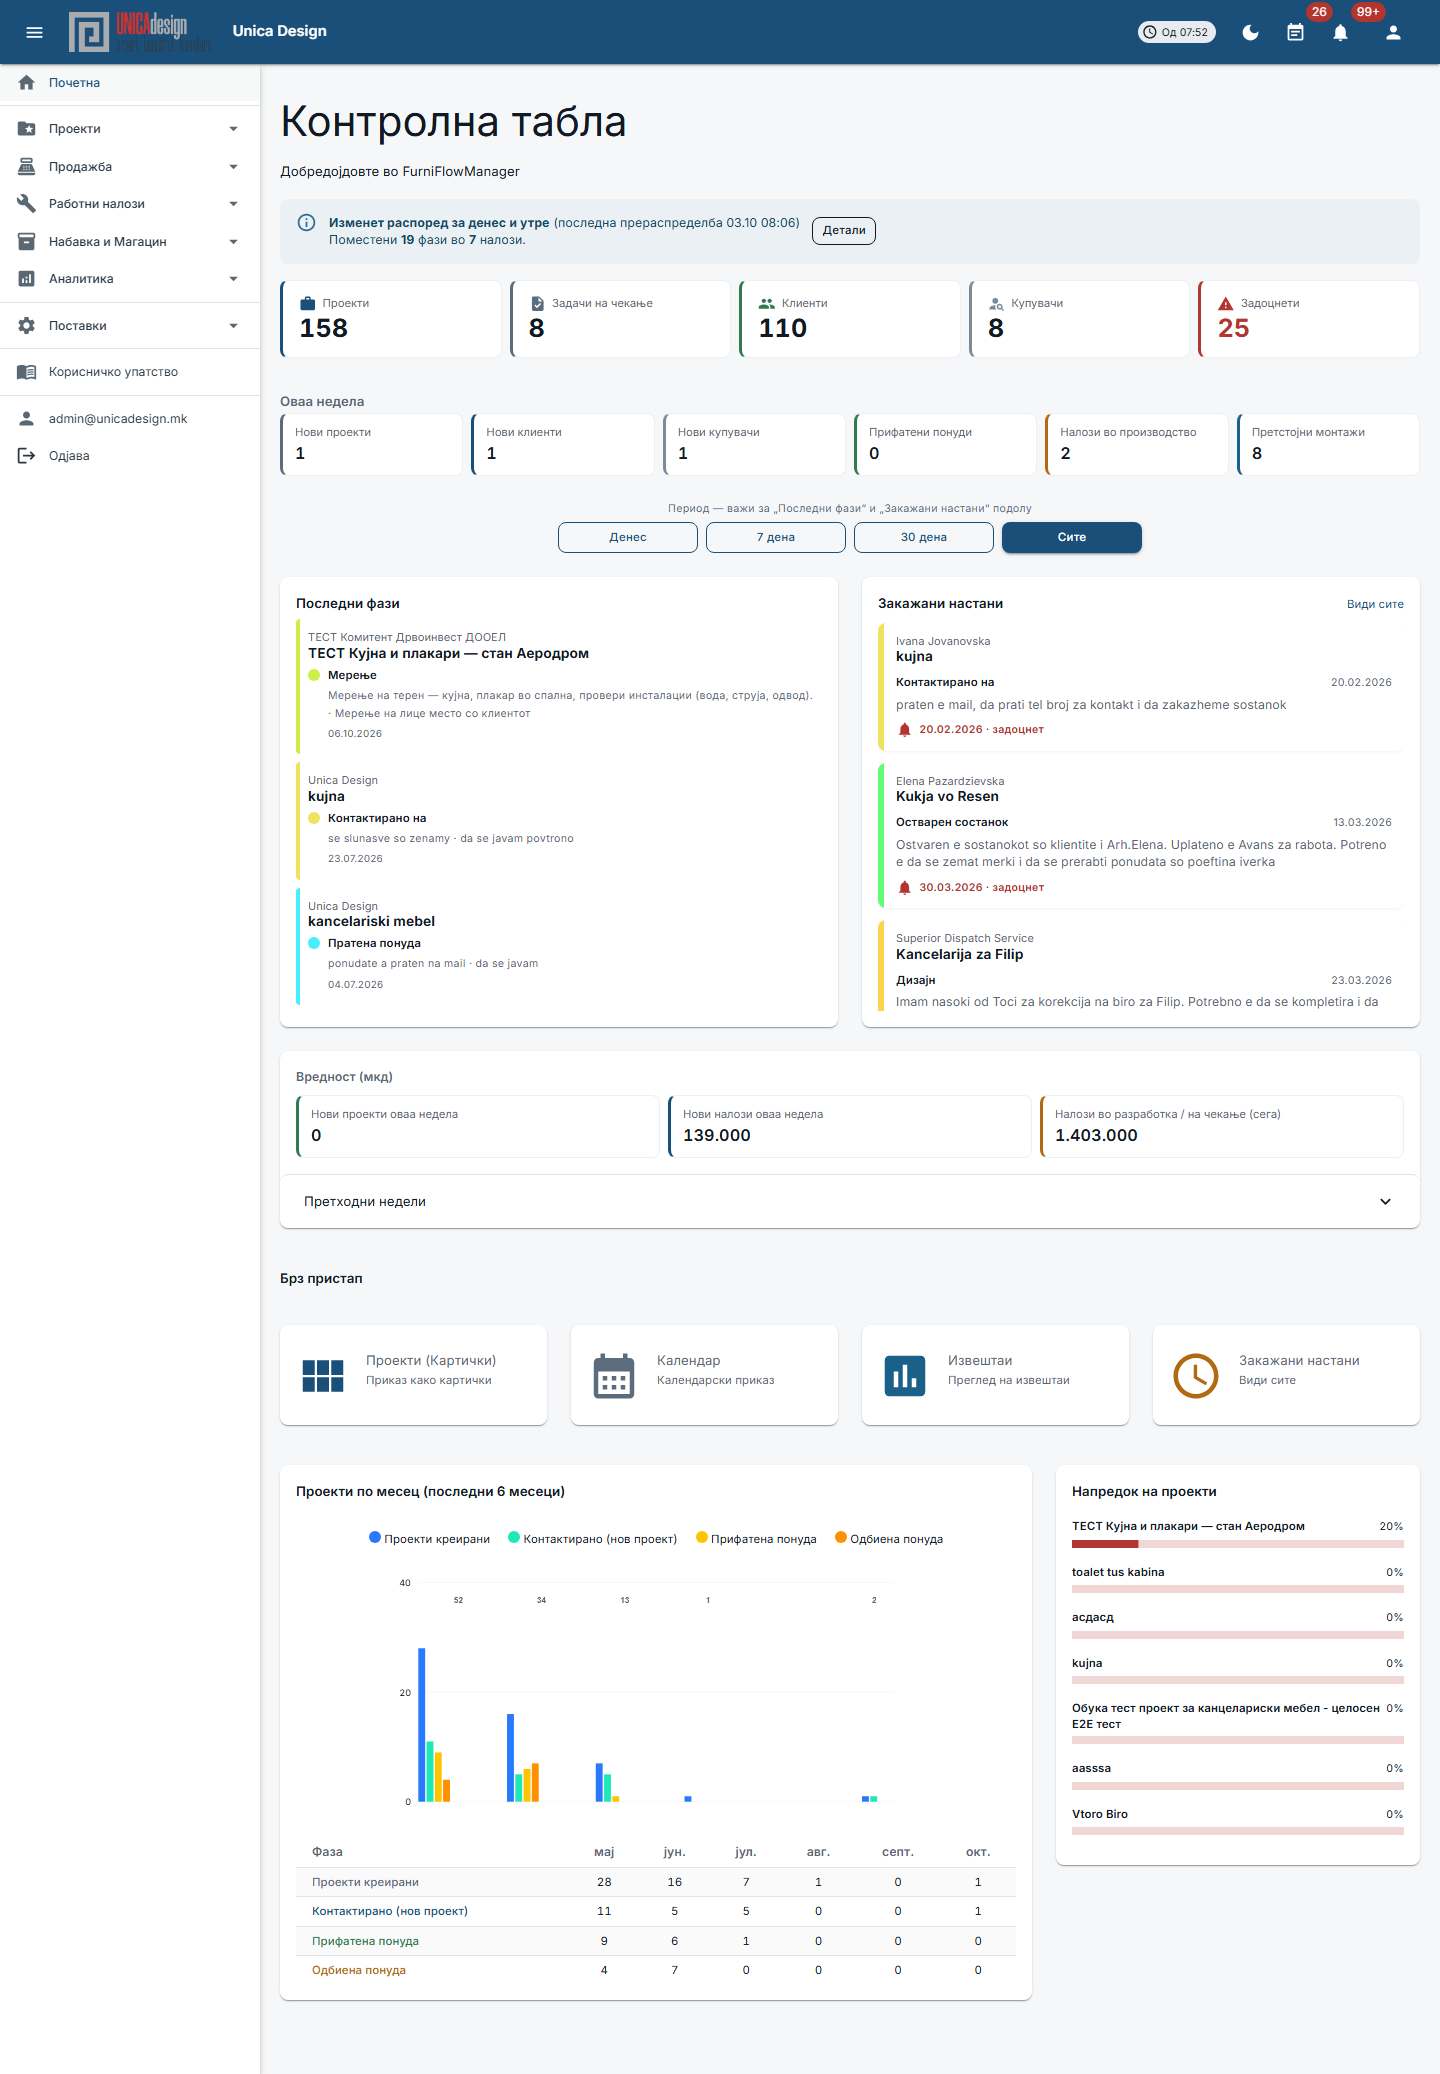Toggle Контактирано (нов проект) chart legend

(593, 1539)
